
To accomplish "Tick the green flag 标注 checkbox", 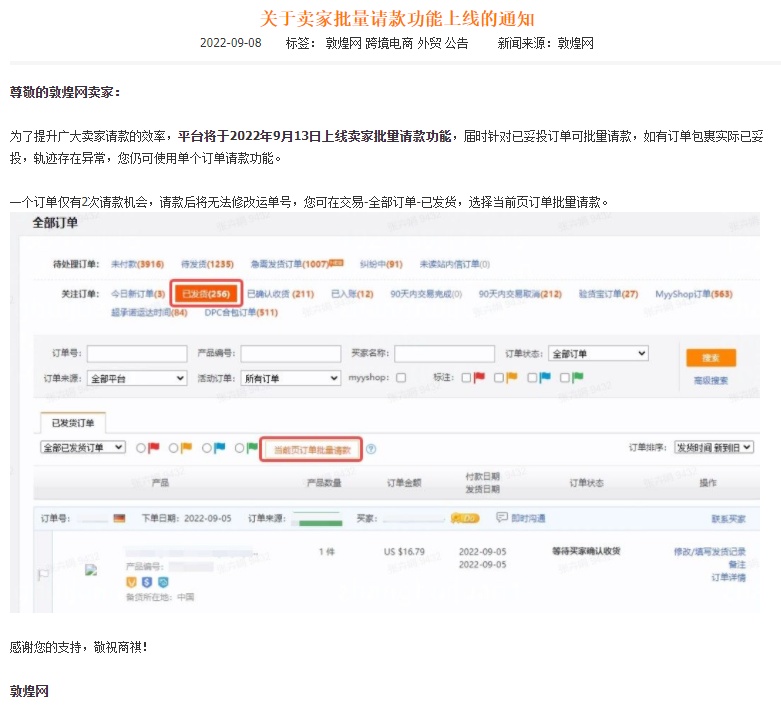I will (564, 378).
